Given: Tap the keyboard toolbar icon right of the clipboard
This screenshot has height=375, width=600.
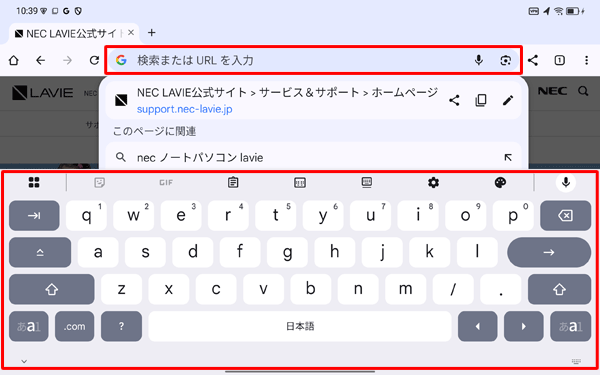Looking at the screenshot, I should point(300,183).
